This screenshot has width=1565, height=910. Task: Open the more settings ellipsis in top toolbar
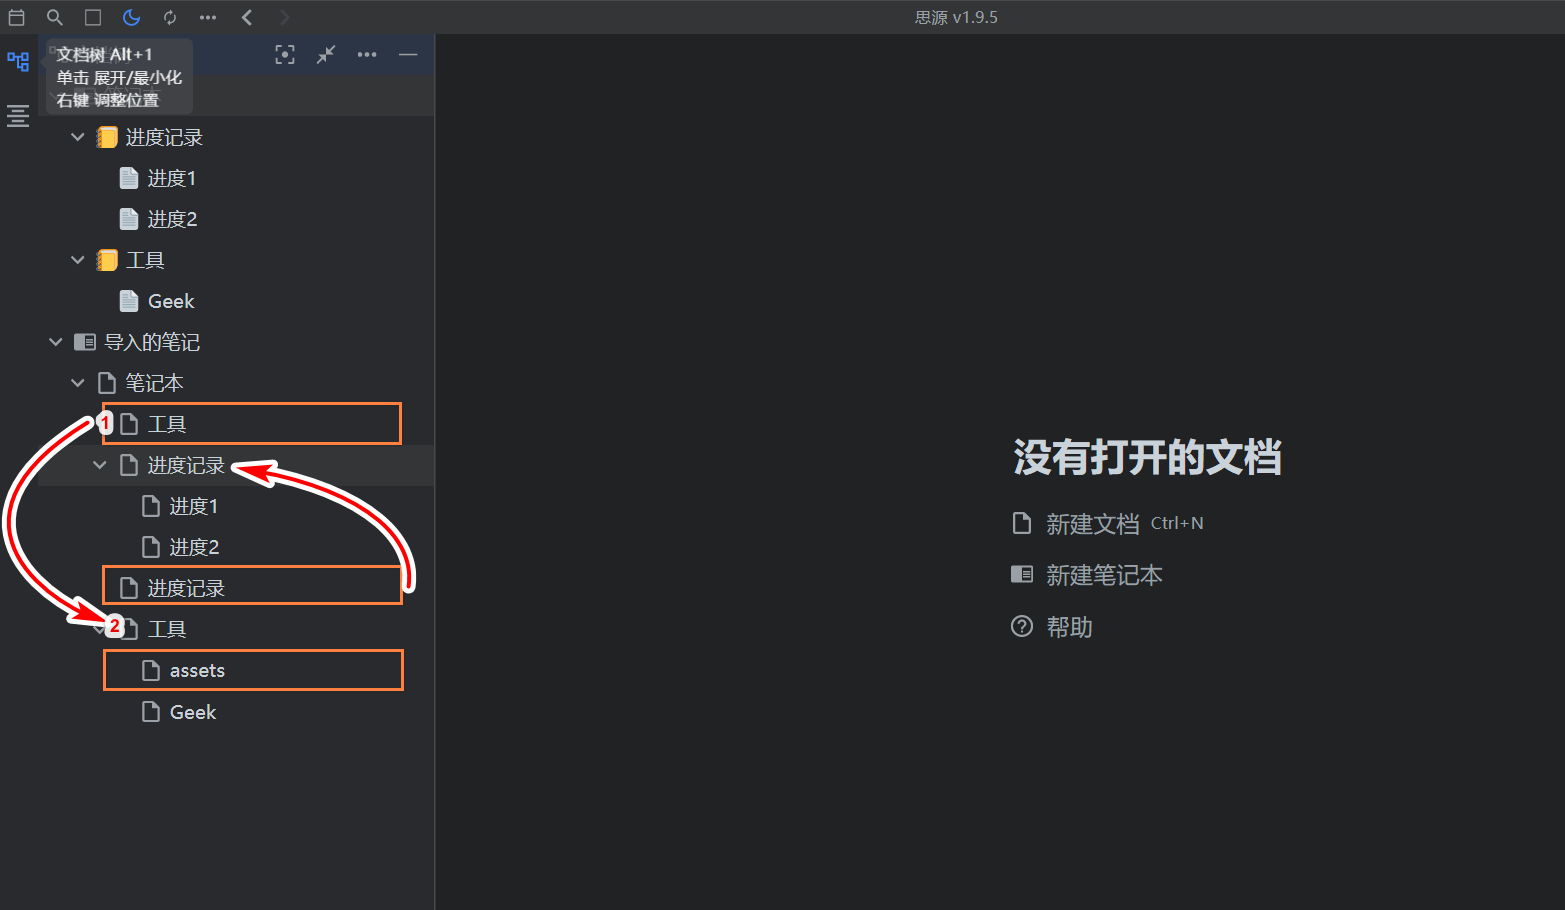(x=208, y=17)
